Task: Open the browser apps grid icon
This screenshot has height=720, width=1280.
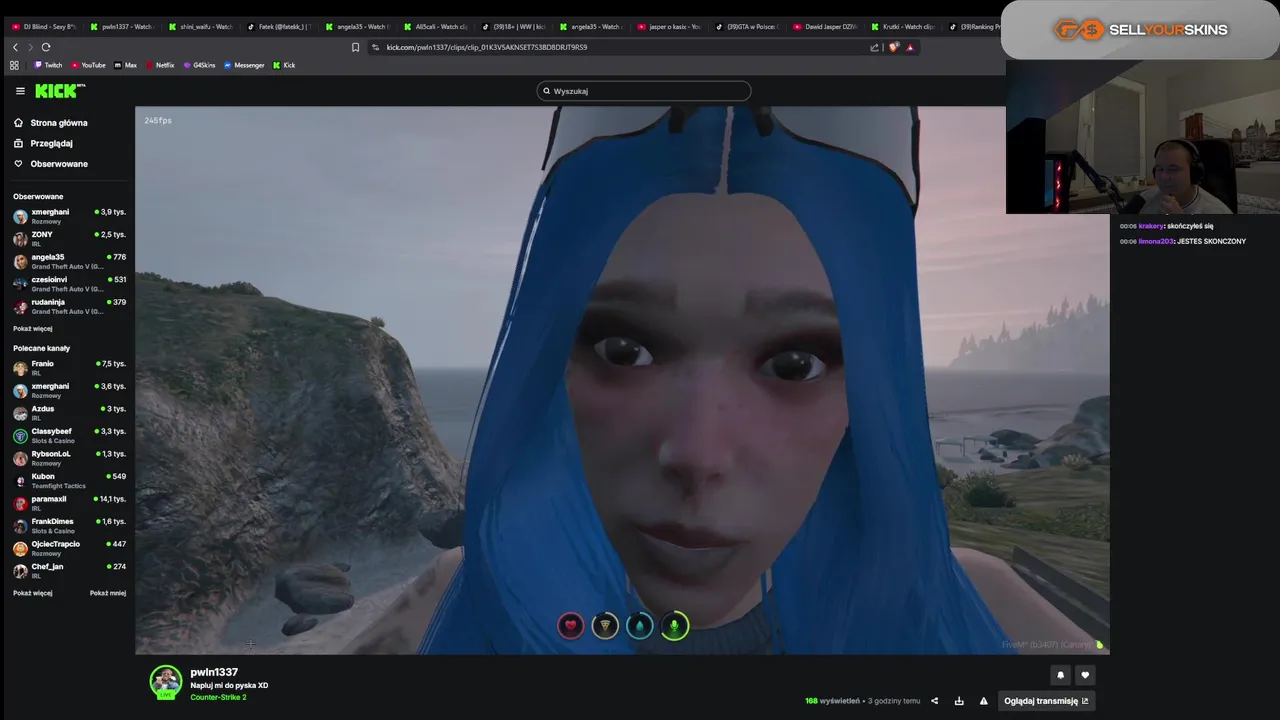Action: pos(14,65)
